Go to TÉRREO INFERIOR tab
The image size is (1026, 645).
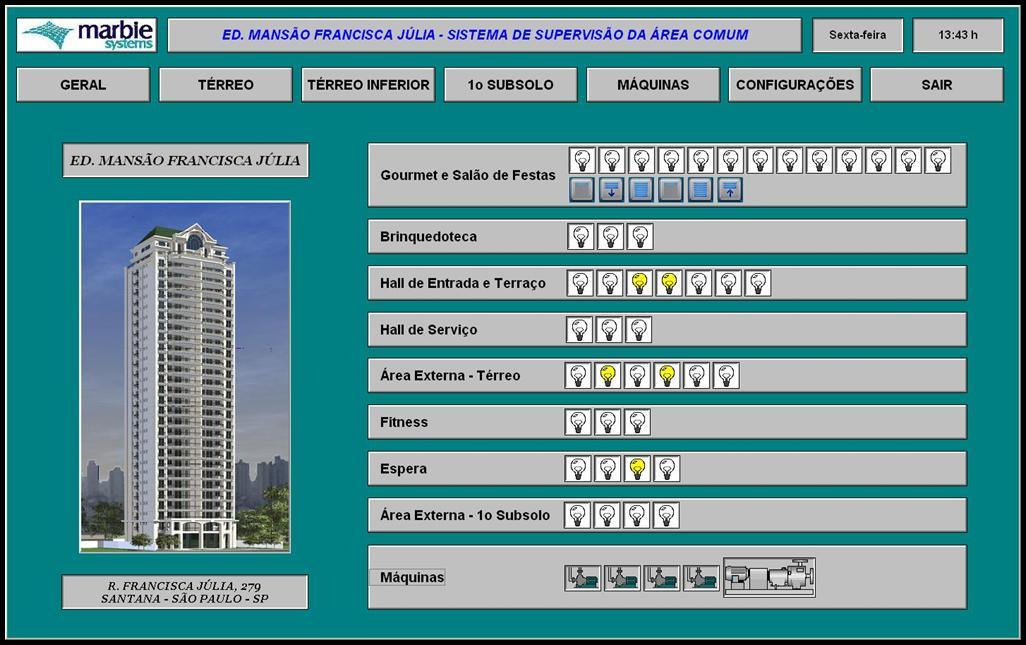368,85
